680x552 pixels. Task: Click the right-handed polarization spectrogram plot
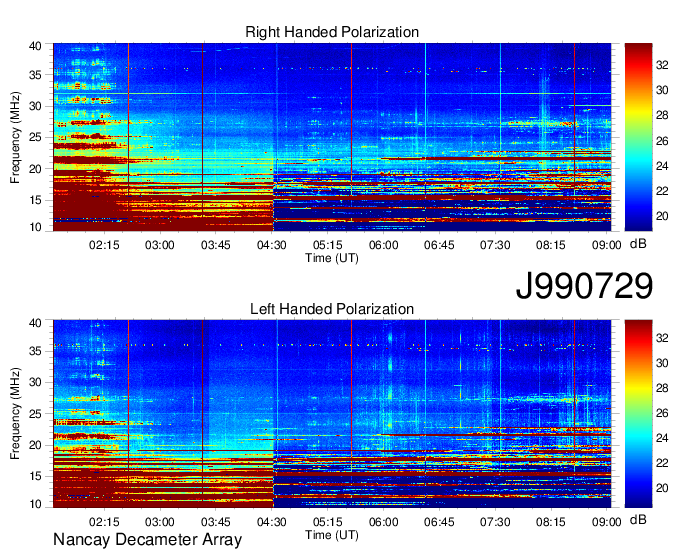click(x=332, y=137)
